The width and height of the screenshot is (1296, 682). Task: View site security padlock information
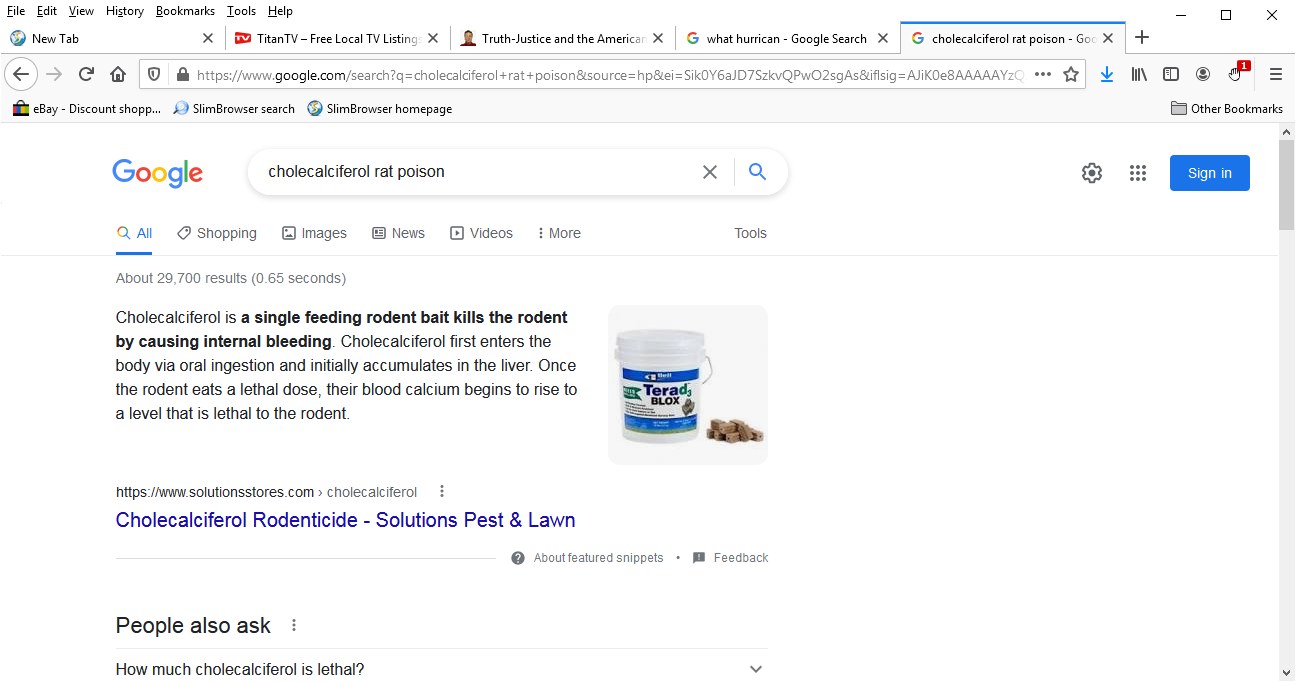click(x=182, y=74)
